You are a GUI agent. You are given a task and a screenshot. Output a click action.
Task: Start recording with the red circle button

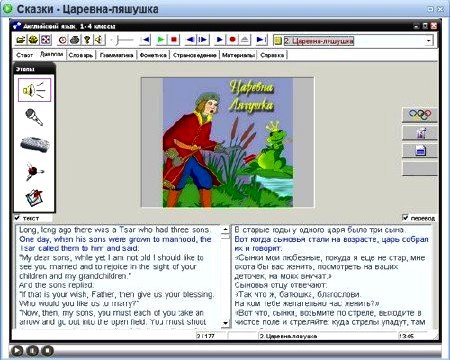coord(232,40)
